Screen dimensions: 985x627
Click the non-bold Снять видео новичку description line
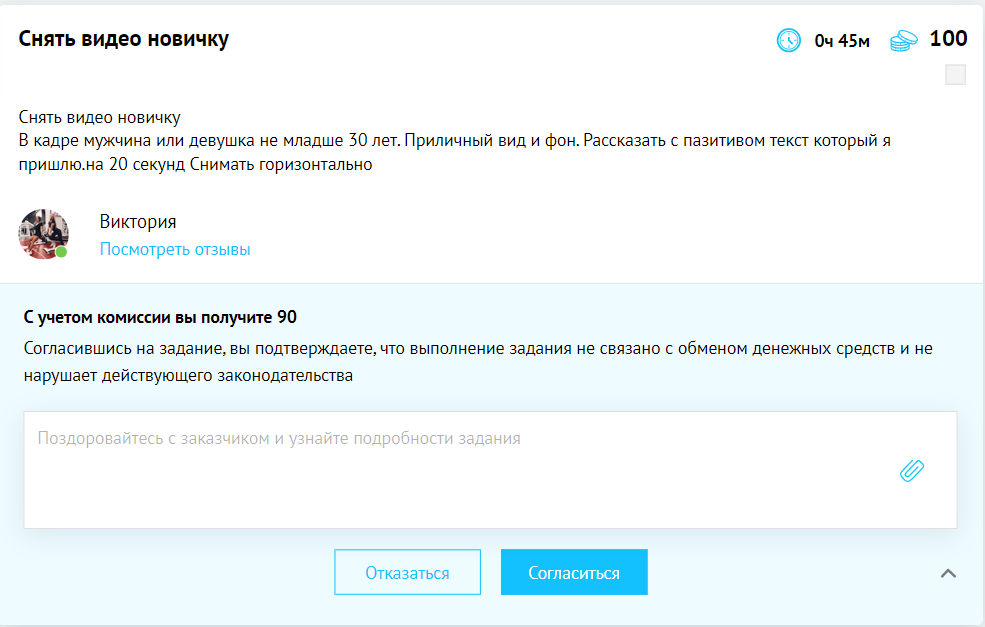[99, 117]
